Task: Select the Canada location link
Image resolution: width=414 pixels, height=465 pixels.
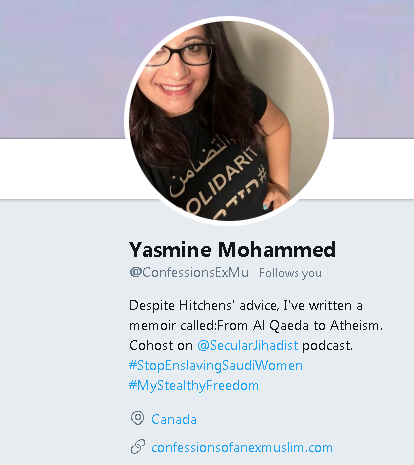Action: pyautogui.click(x=174, y=419)
